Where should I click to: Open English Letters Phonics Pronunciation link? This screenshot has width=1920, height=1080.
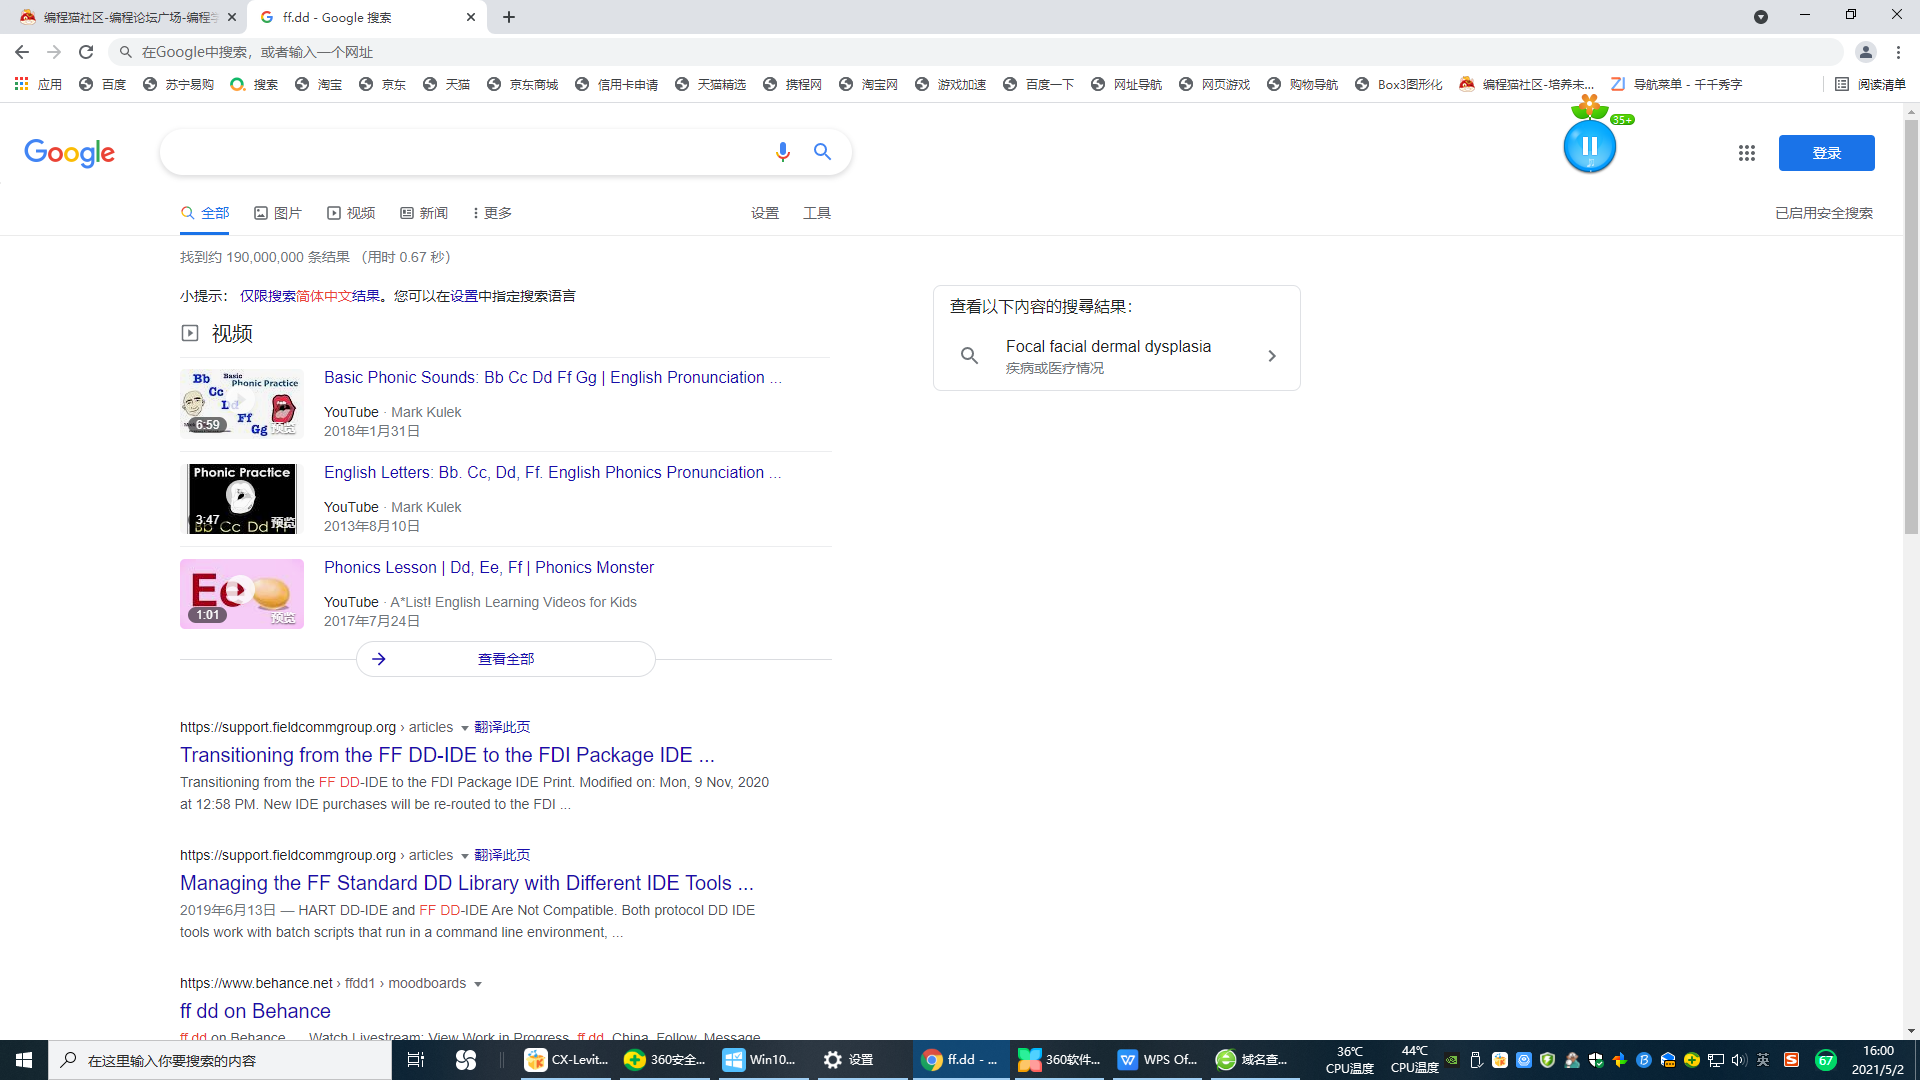[553, 472]
